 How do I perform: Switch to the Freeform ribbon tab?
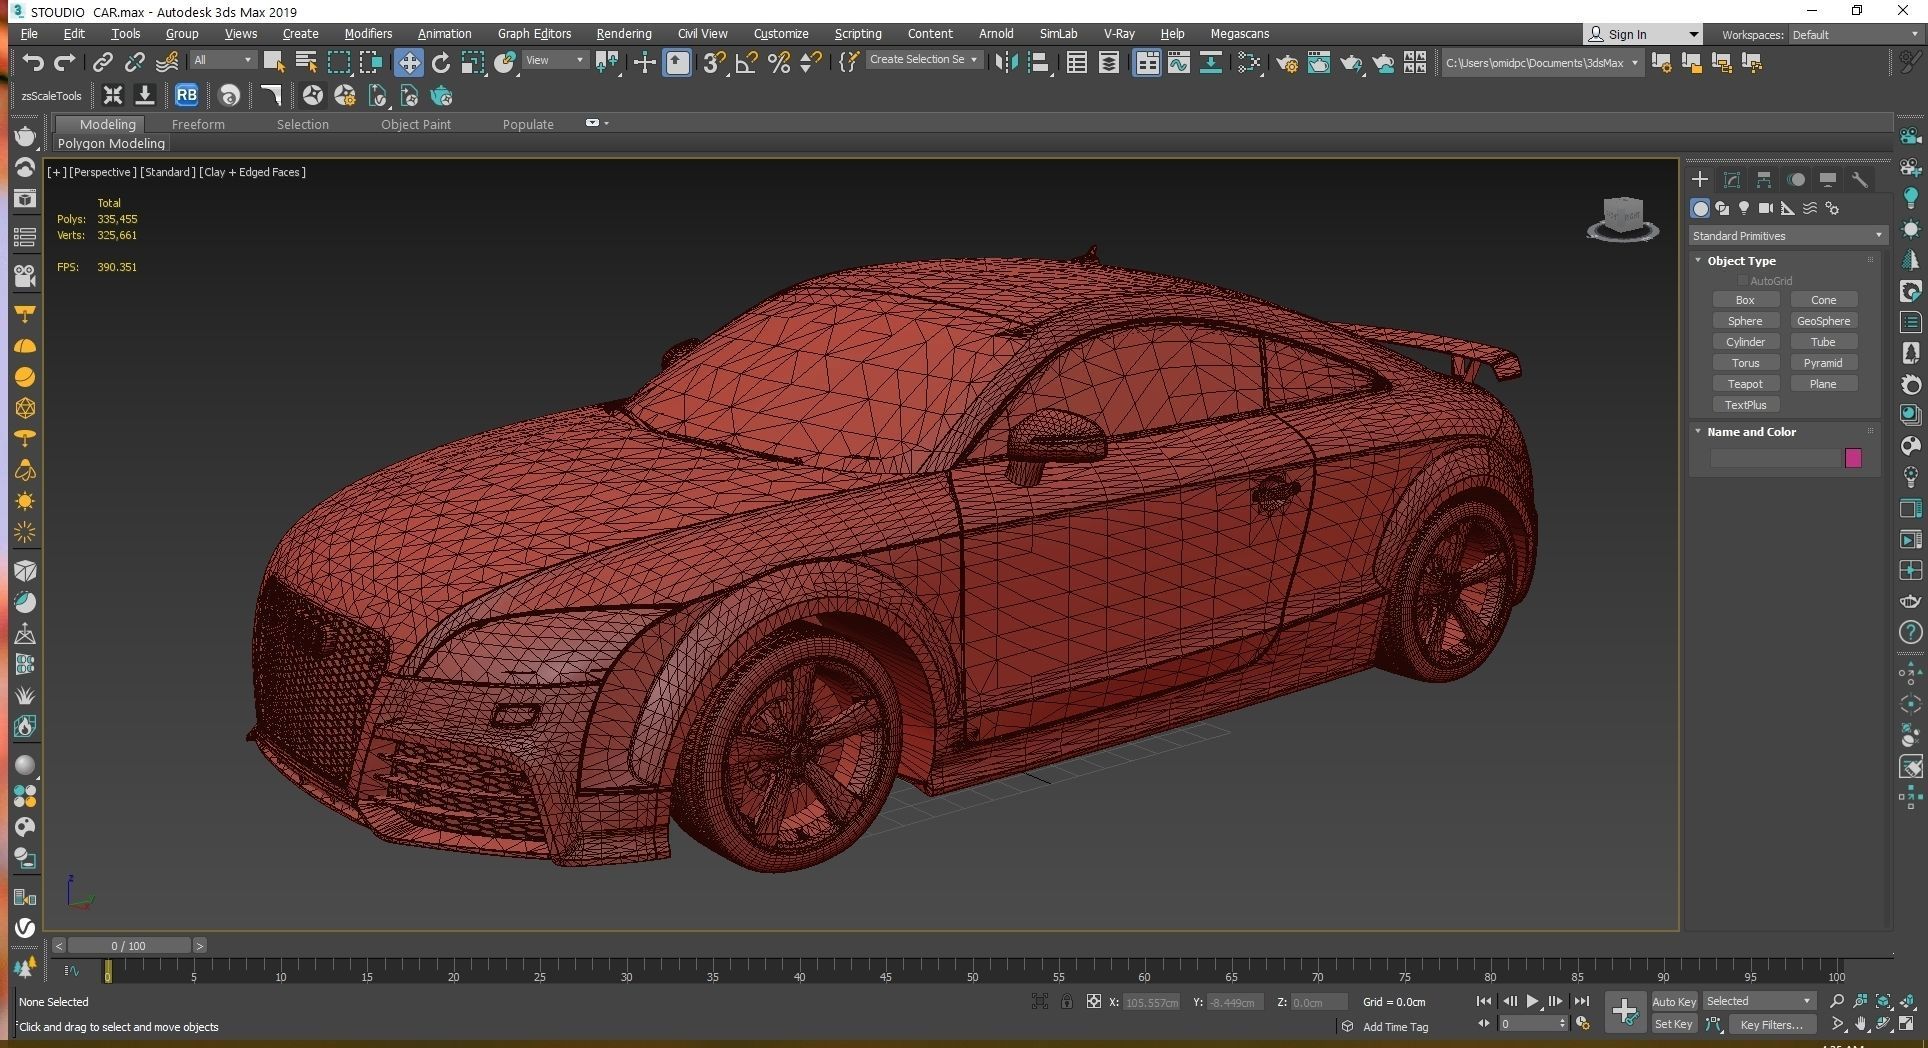pos(198,125)
